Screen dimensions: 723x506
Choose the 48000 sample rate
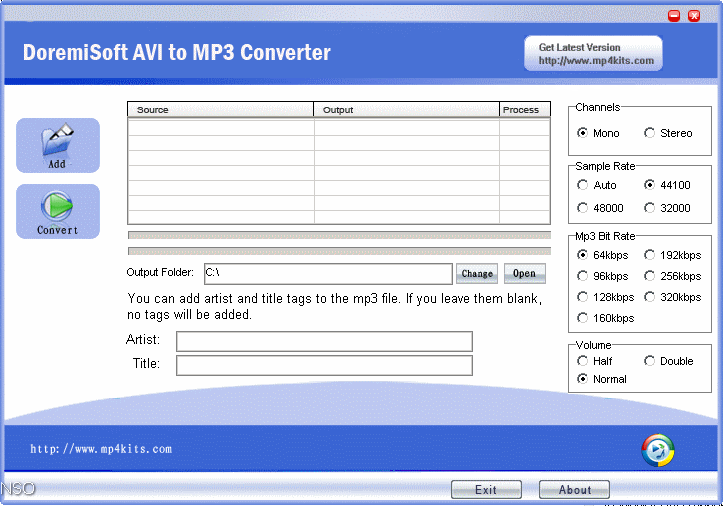click(x=583, y=208)
